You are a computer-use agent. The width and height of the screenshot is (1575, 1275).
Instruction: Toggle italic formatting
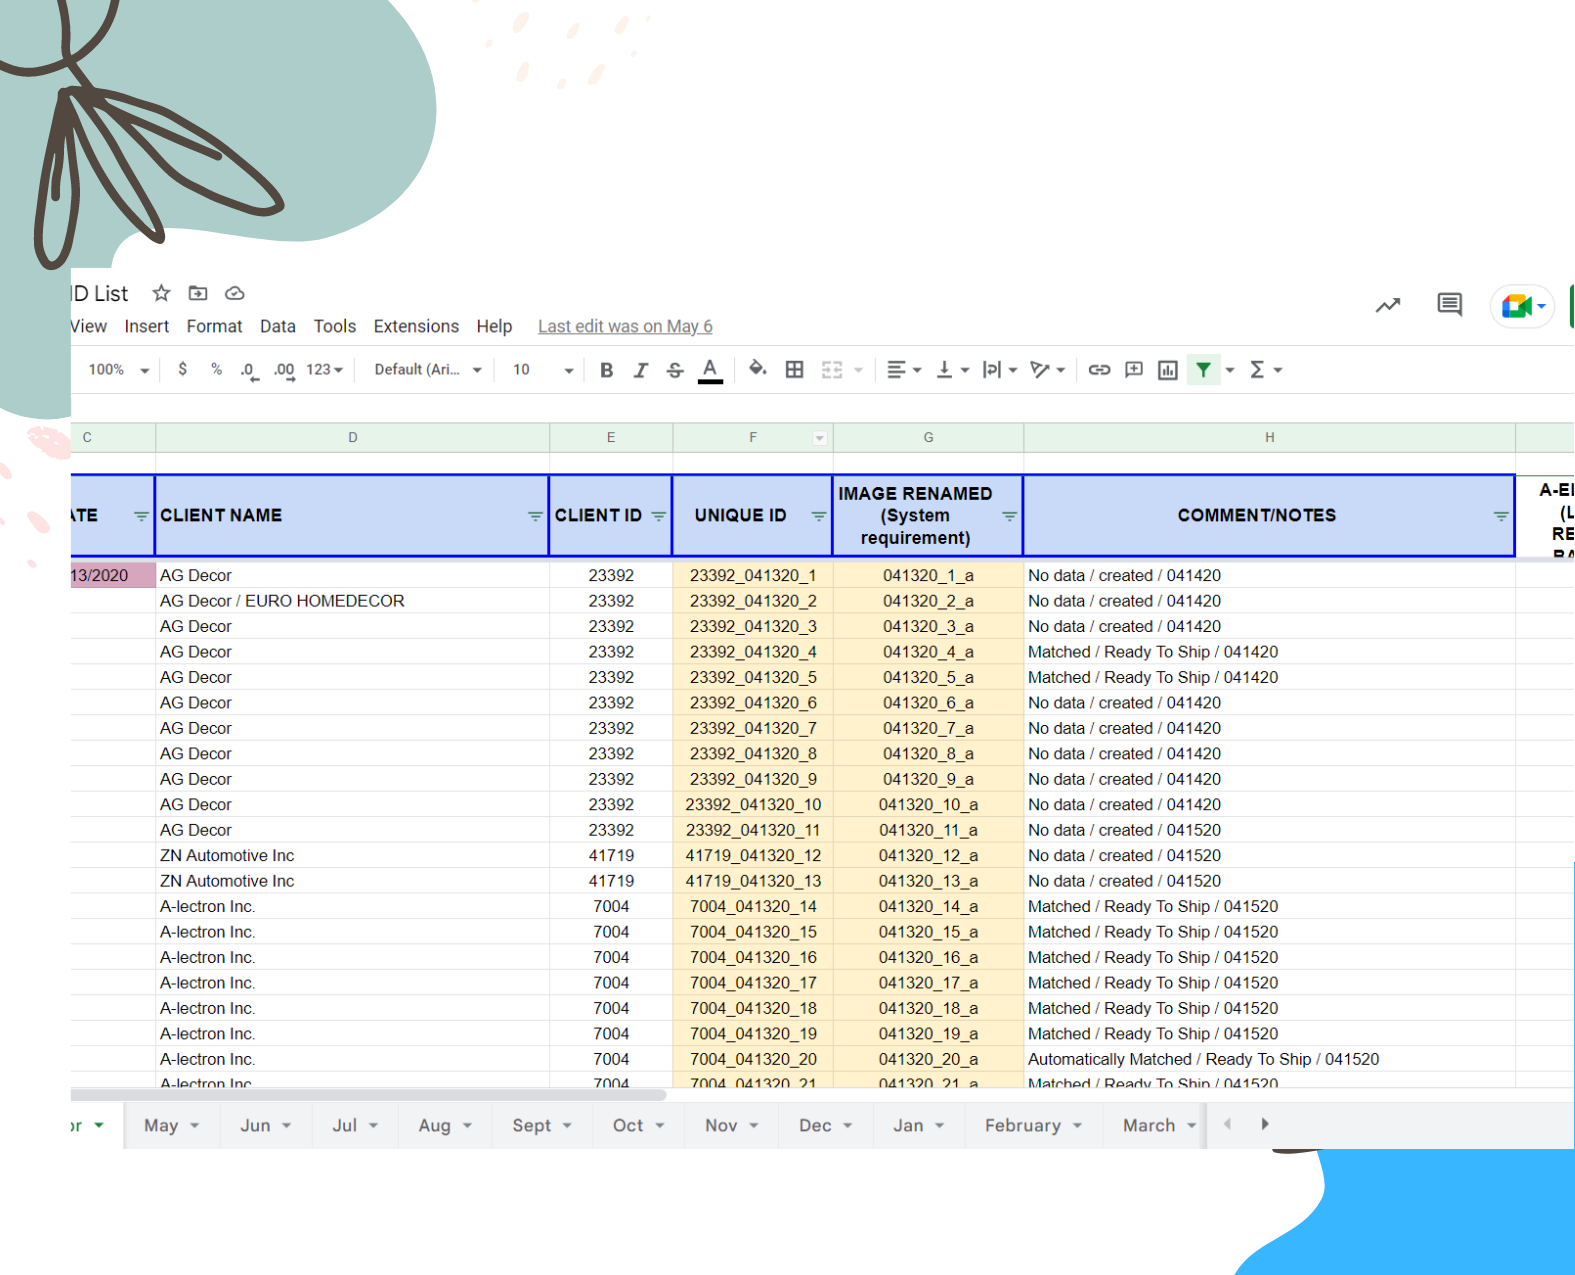[x=641, y=370]
